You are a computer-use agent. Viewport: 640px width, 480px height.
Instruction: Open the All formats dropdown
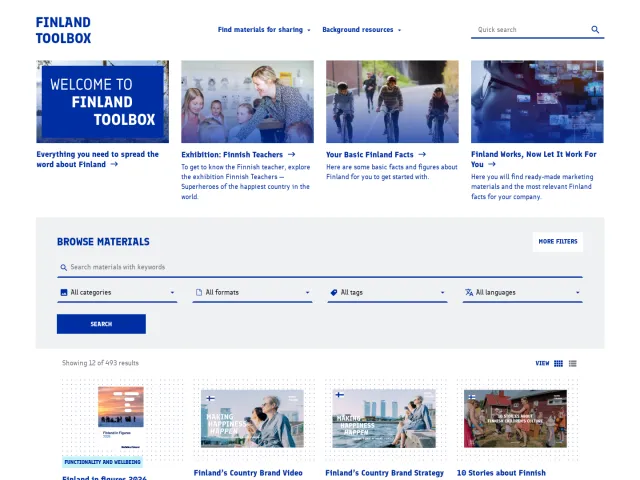[252, 293]
